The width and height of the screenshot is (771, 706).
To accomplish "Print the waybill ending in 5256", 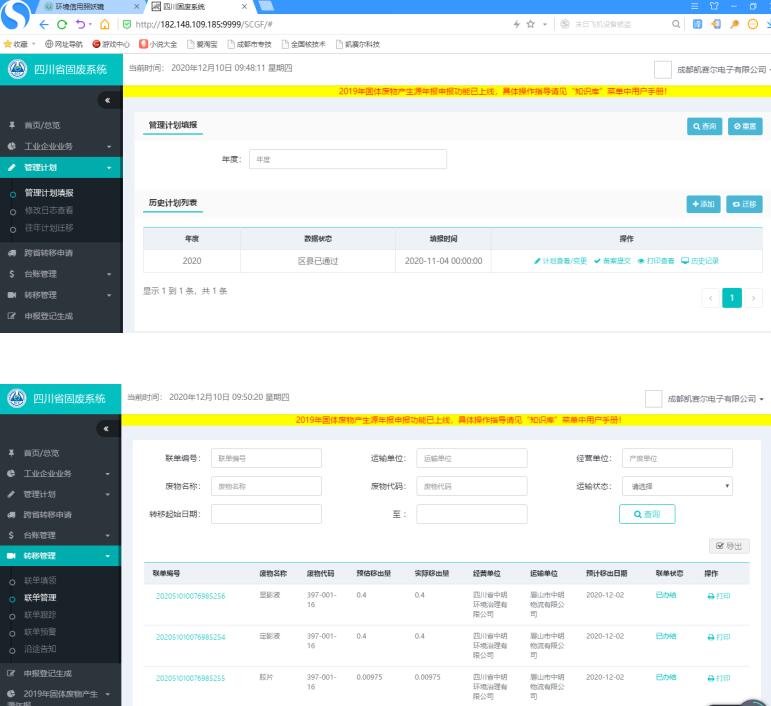I will pyautogui.click(x=718, y=596).
